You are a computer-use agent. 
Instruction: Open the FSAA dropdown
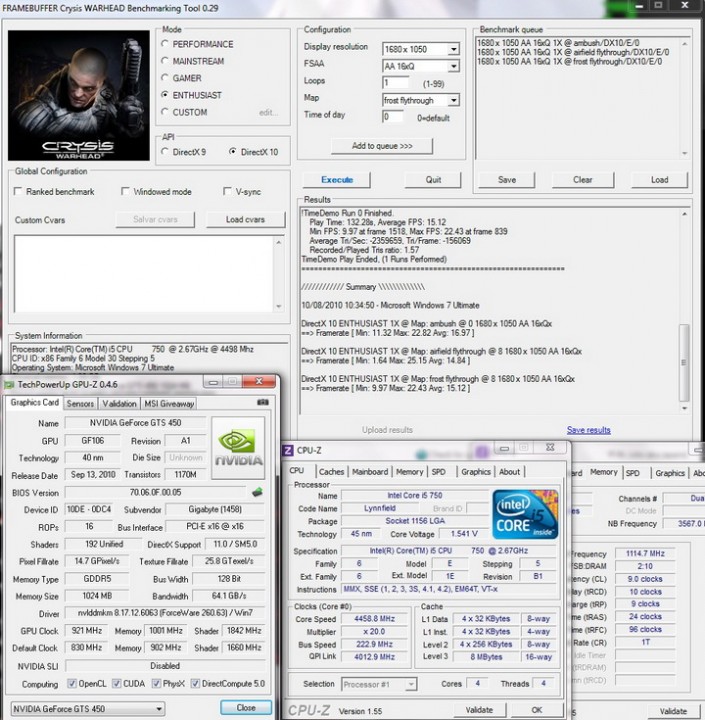point(454,66)
